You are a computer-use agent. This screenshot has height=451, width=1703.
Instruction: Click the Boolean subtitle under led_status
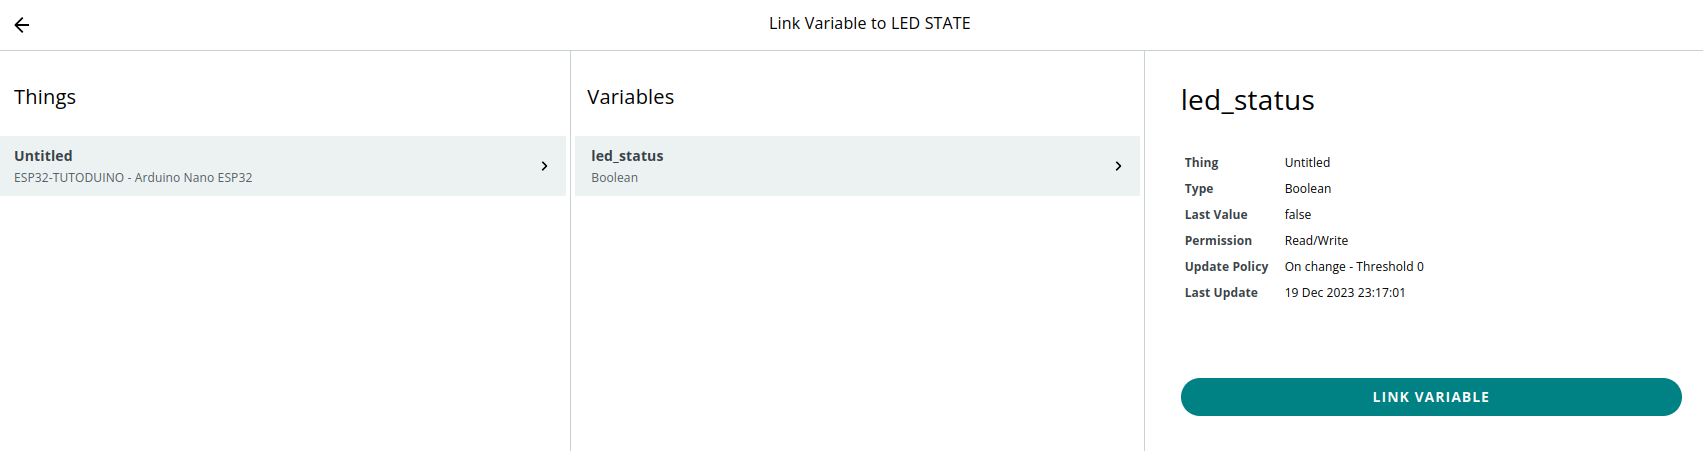tap(614, 178)
